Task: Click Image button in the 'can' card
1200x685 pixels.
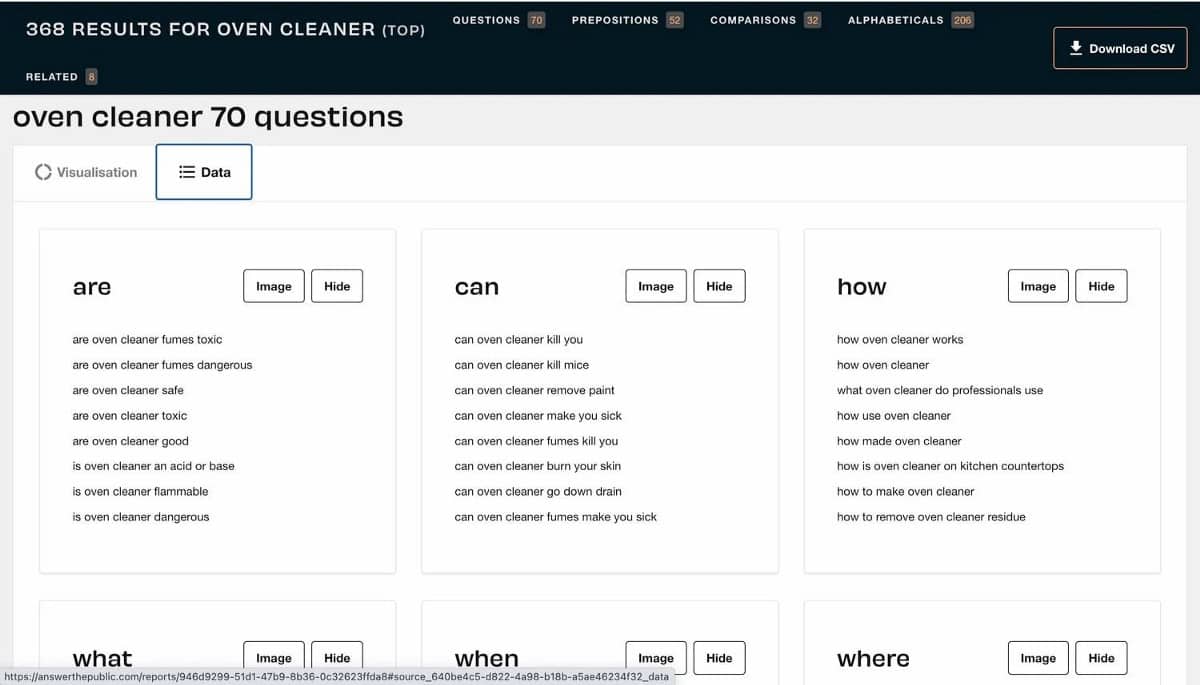Action: [656, 286]
